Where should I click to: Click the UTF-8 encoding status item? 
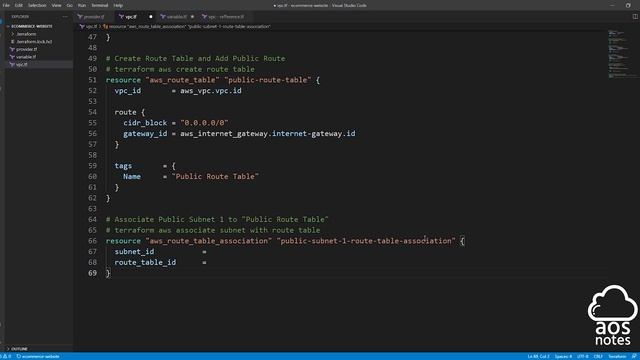pyautogui.click(x=583, y=356)
